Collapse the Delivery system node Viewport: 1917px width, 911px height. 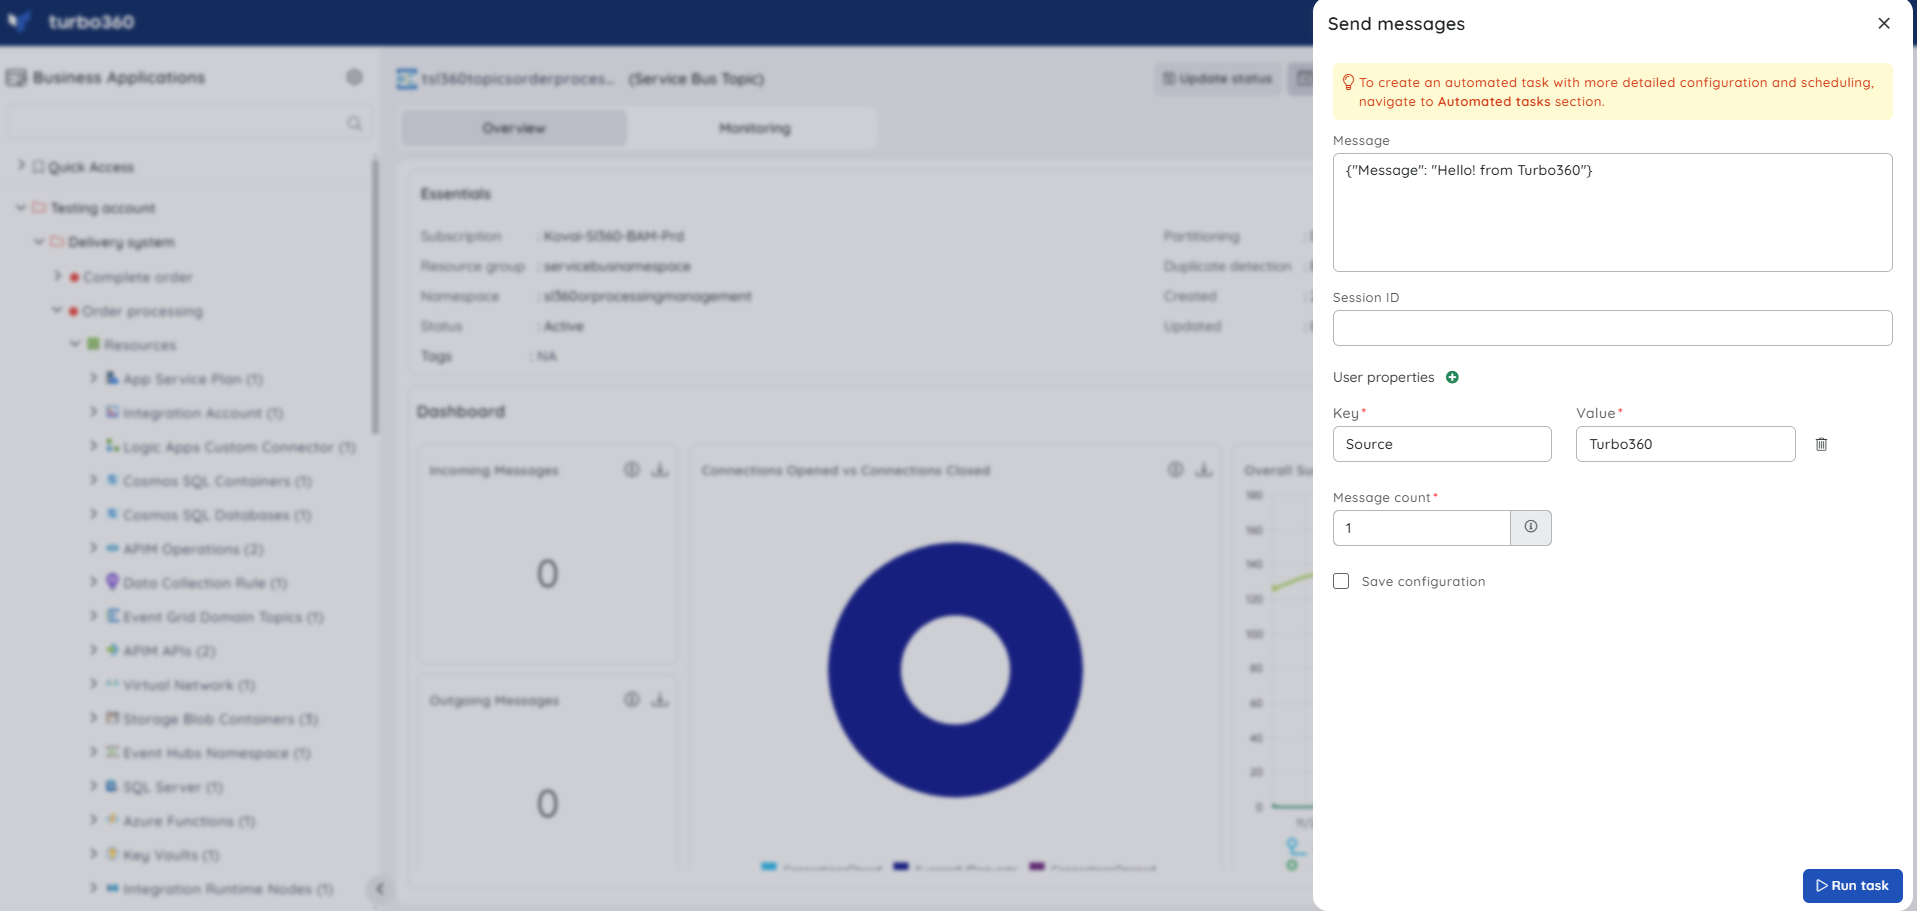pos(39,242)
